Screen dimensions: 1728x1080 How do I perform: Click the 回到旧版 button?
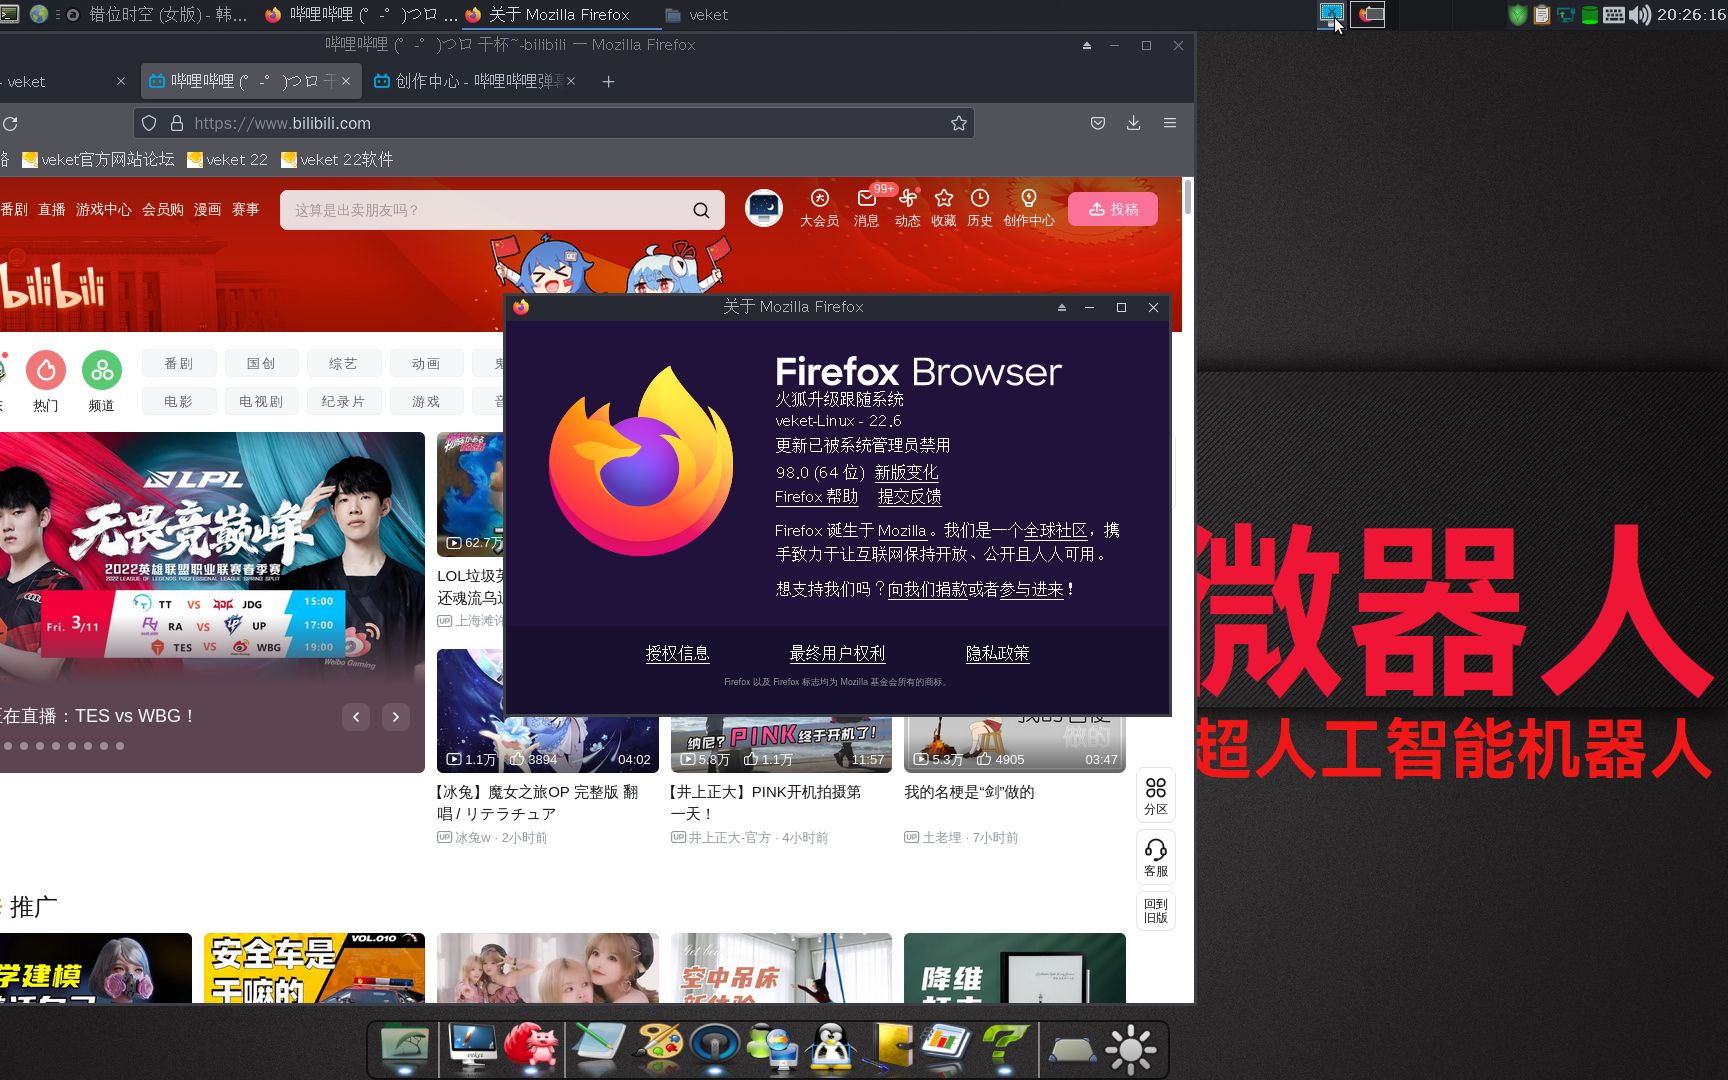click(1156, 910)
